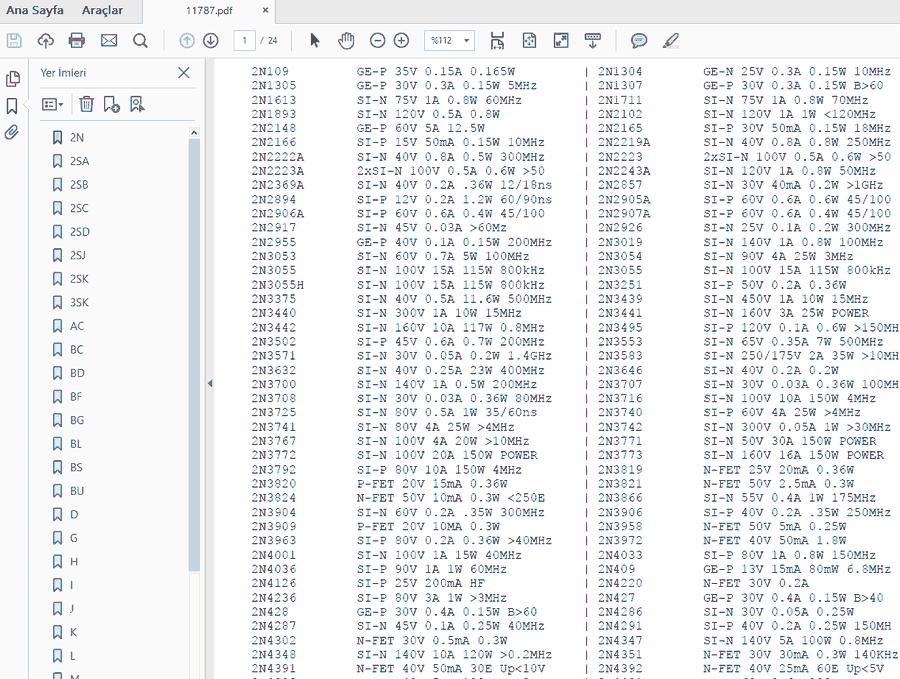Click the 2N3819 part entry
Image resolution: width=900 pixels, height=679 pixels.
click(x=620, y=470)
